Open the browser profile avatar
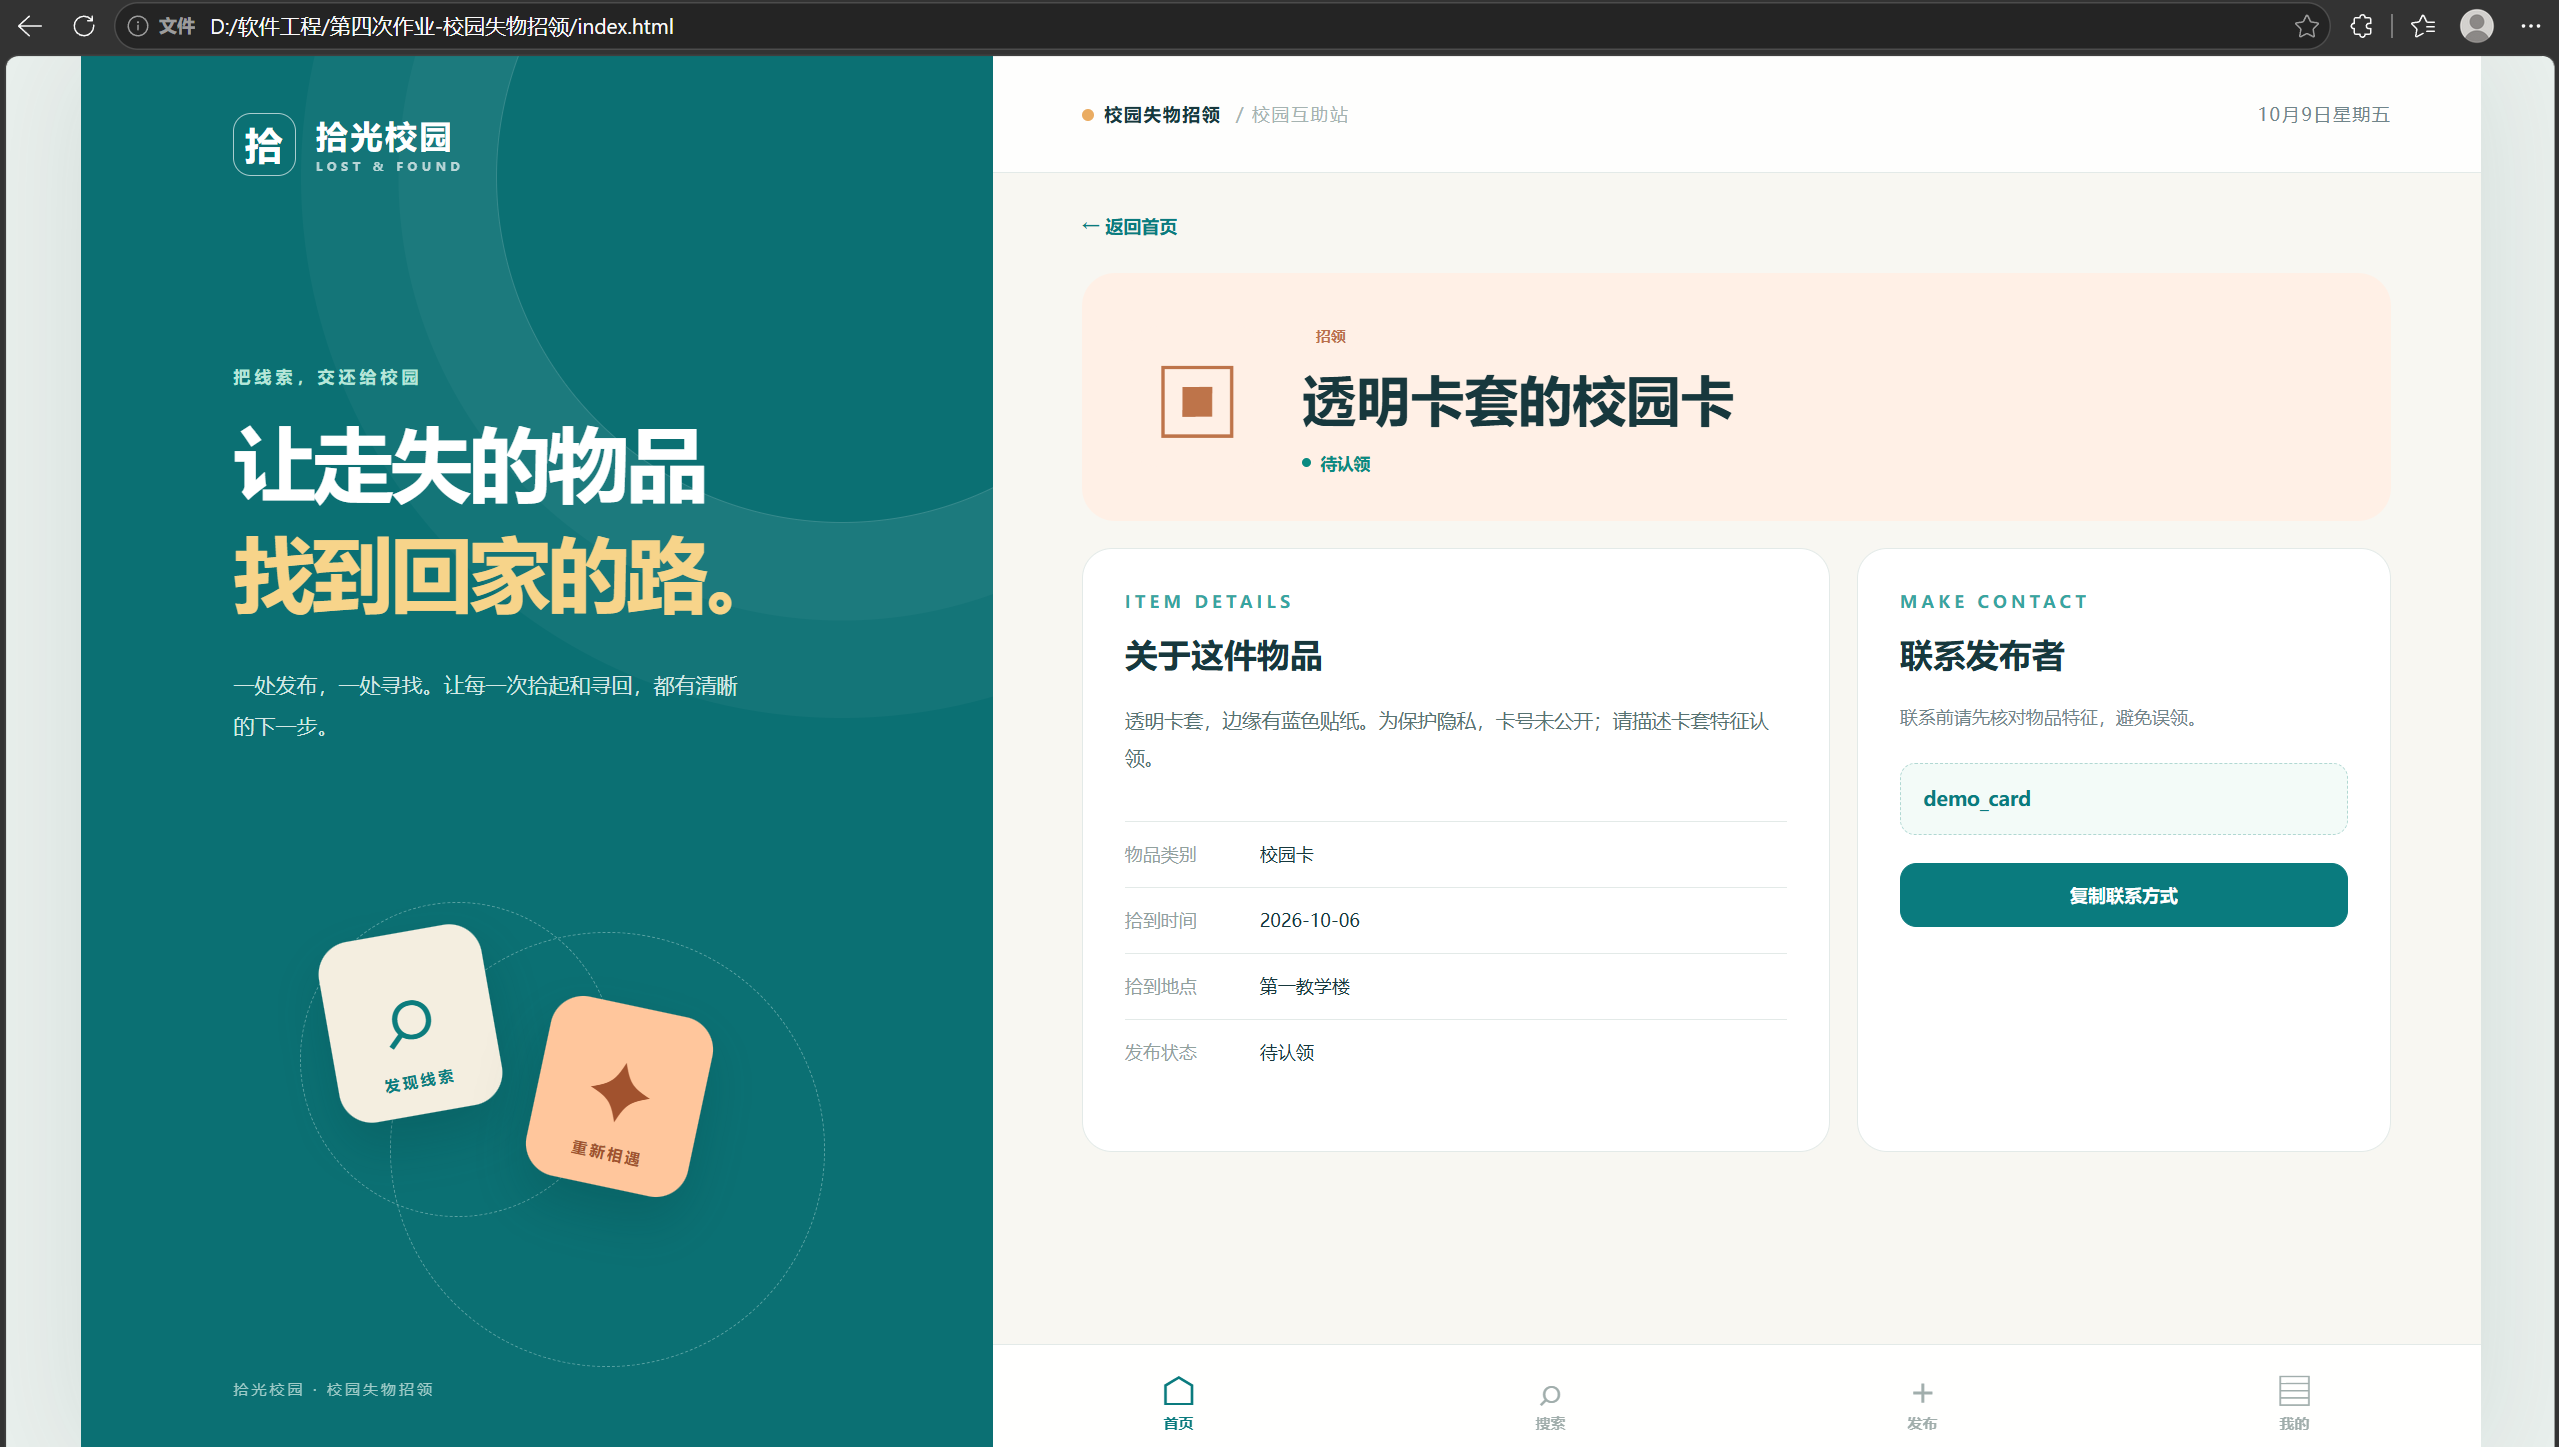This screenshot has width=2559, height=1447. [x=2476, y=26]
